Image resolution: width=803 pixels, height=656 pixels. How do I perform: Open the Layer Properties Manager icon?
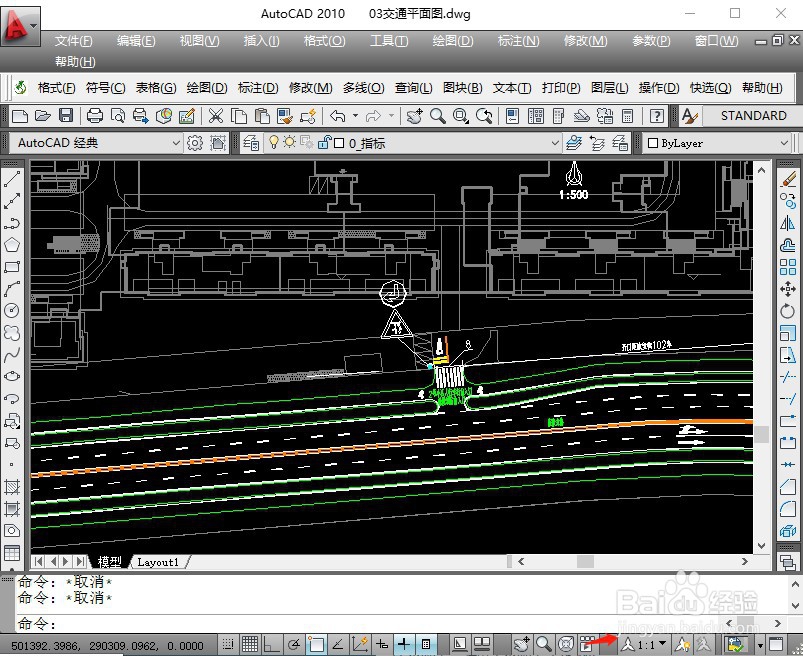point(250,143)
